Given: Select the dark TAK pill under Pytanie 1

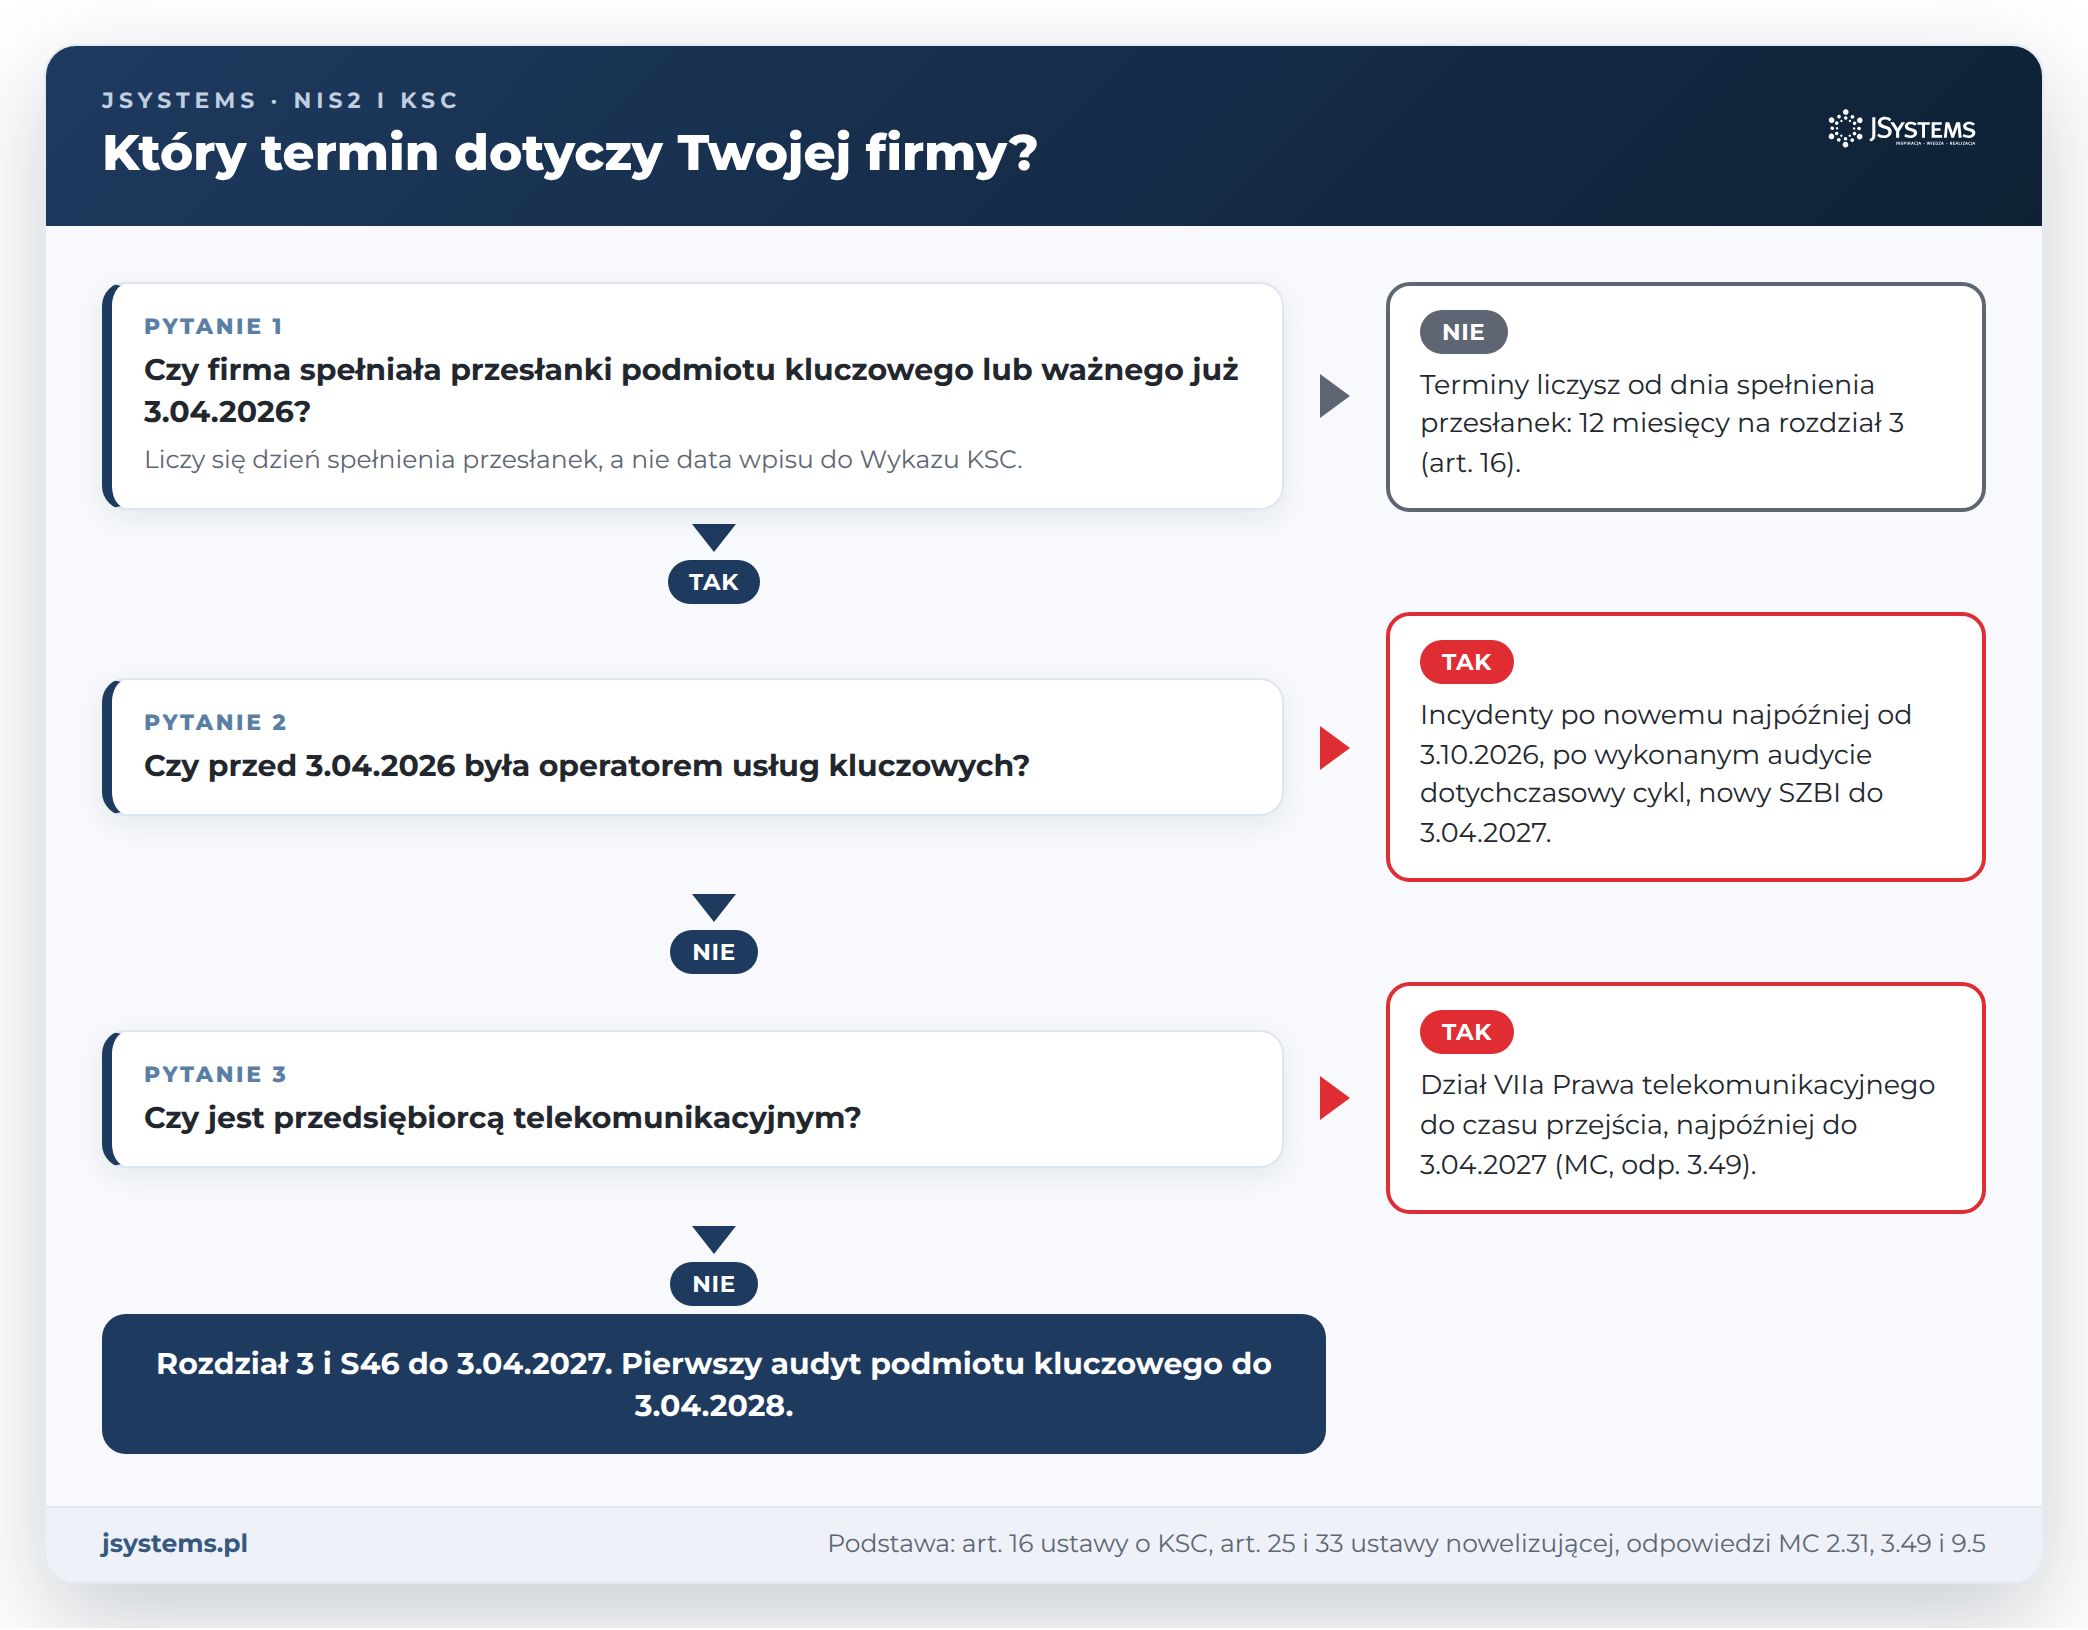Looking at the screenshot, I should coord(714,582).
